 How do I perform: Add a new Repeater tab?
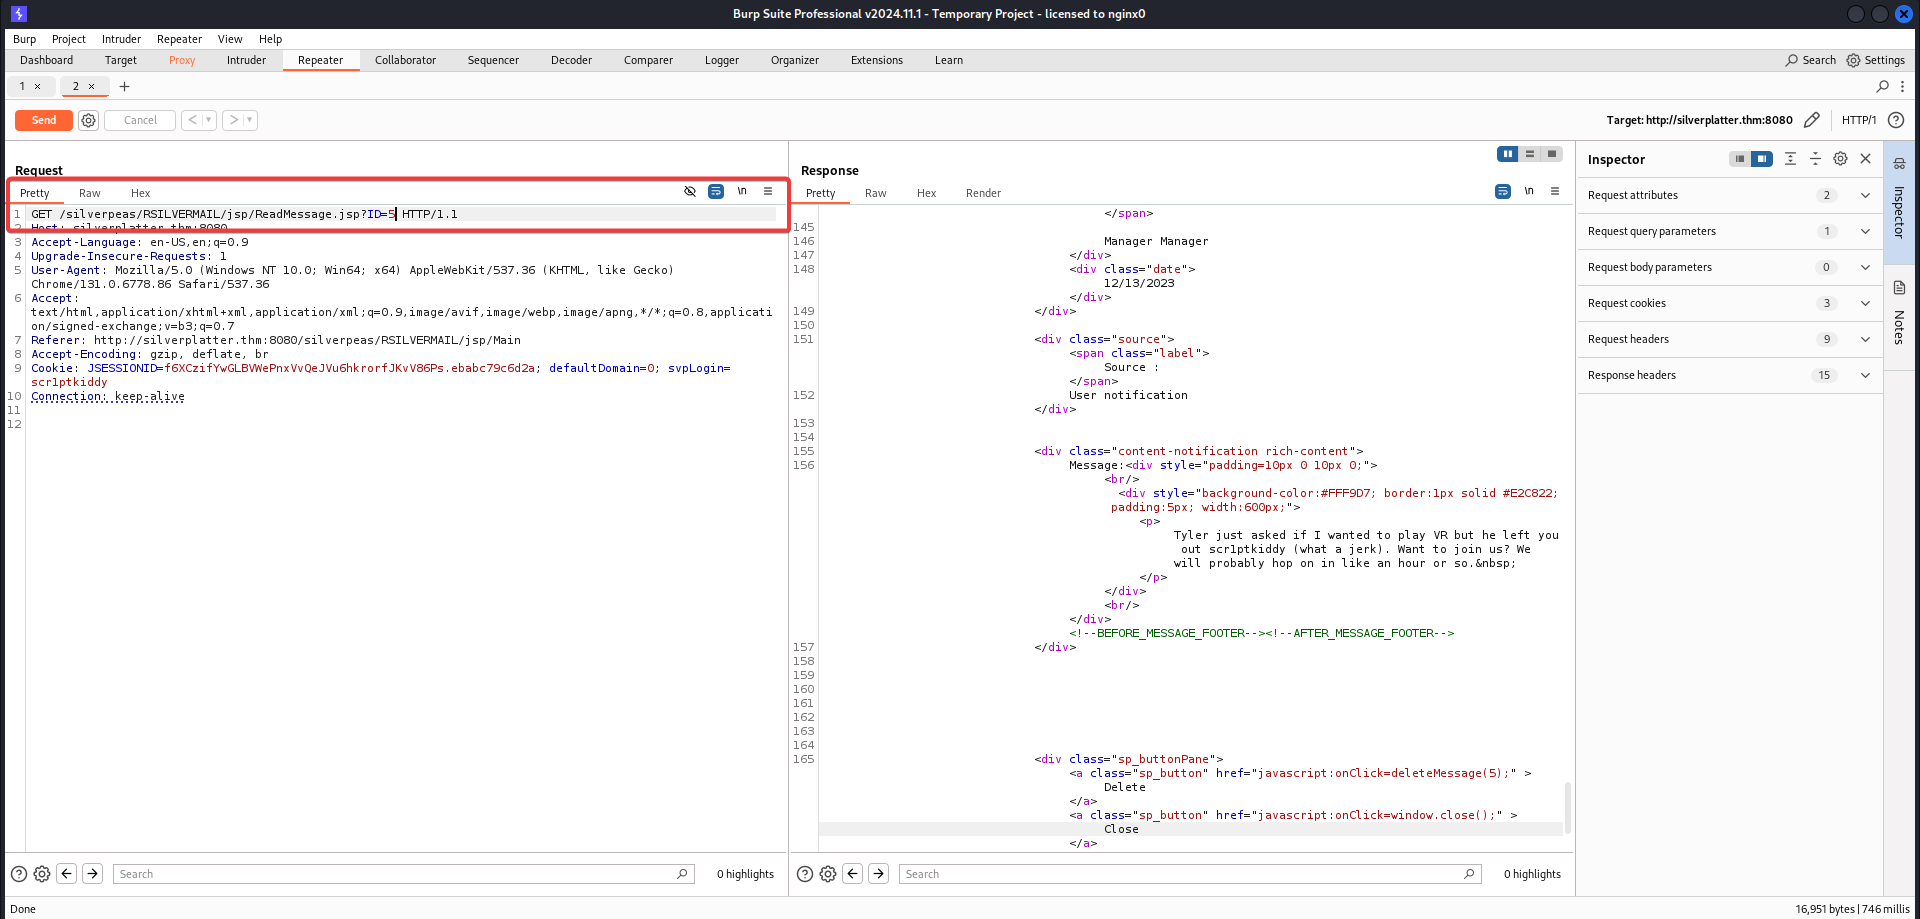pyautogui.click(x=125, y=86)
